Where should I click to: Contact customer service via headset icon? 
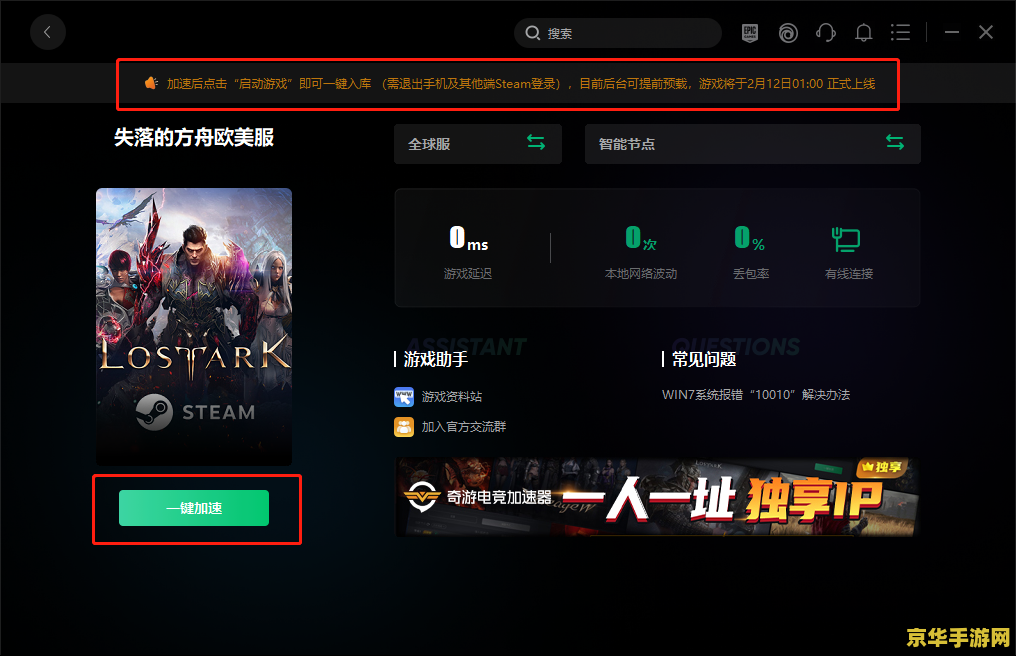pos(826,32)
